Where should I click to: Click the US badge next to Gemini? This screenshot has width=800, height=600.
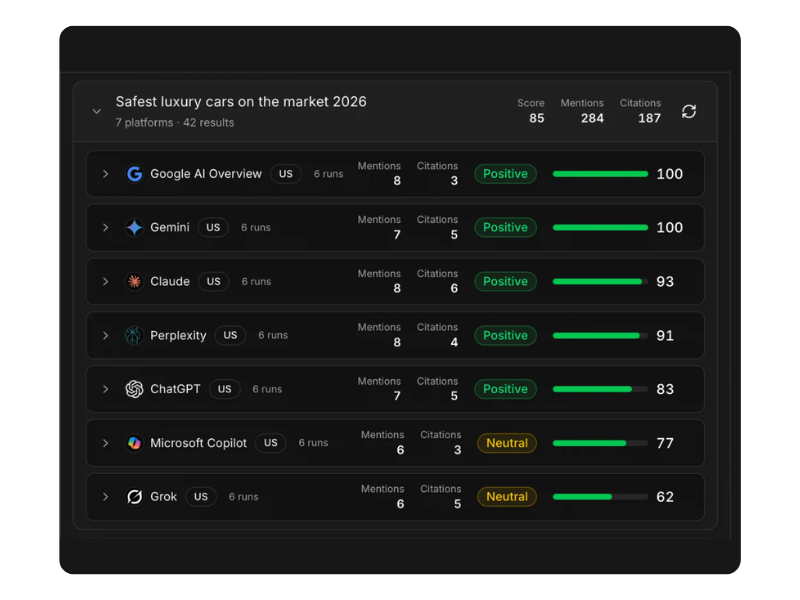[x=213, y=228]
